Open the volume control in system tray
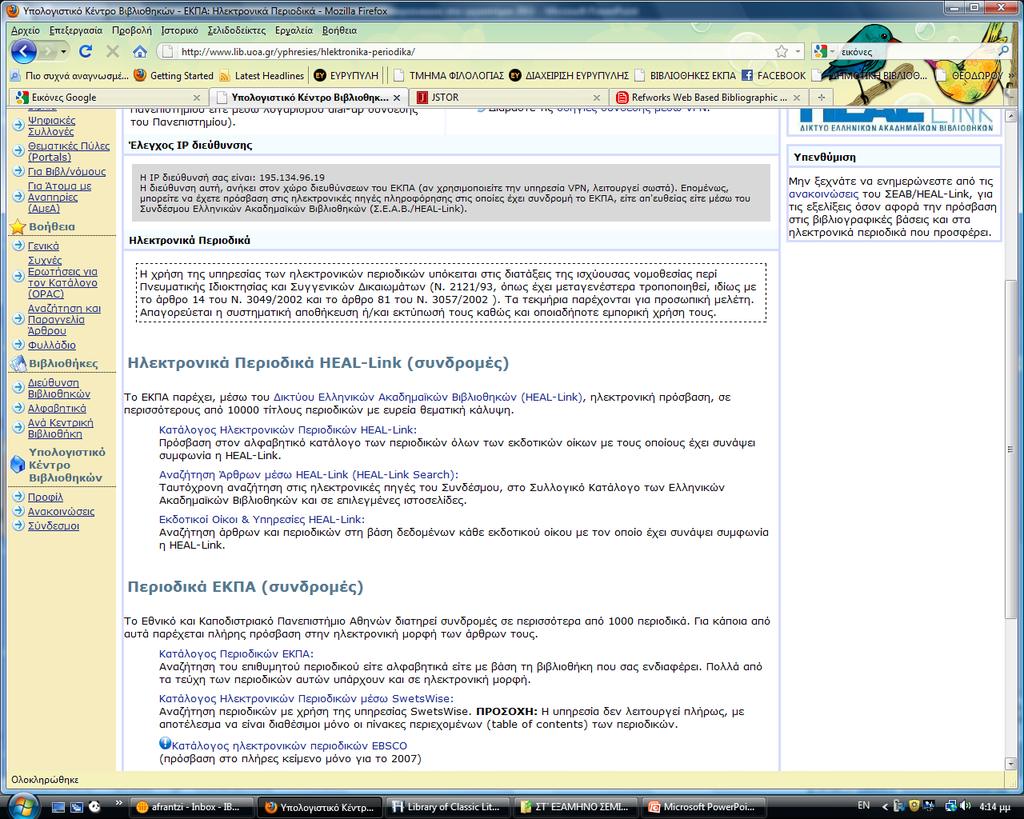This screenshot has height=819, width=1024. [x=967, y=806]
